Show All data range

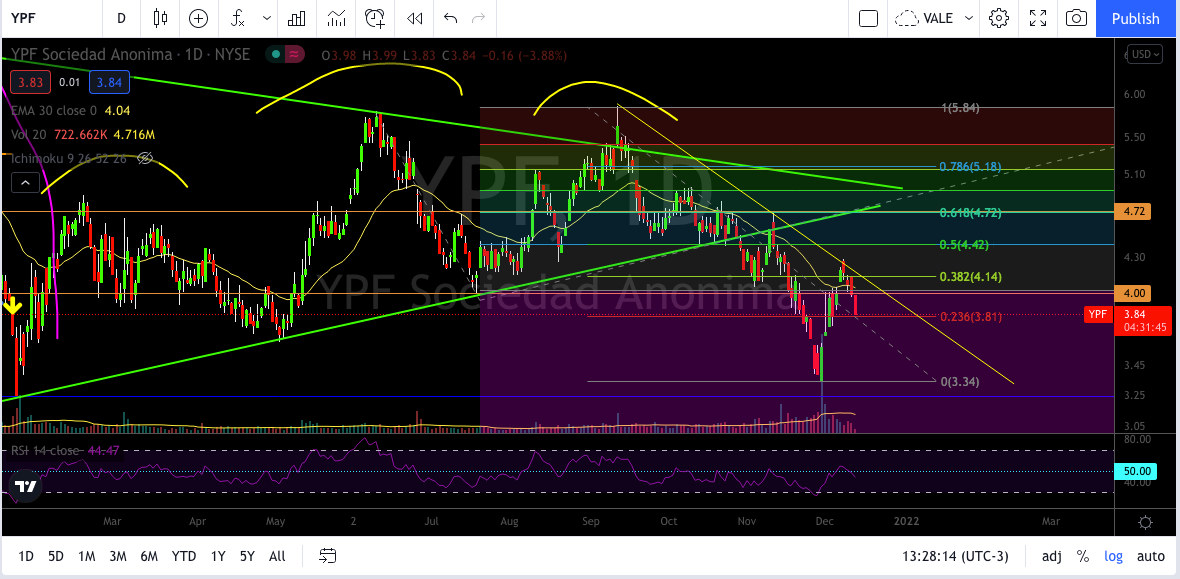pyautogui.click(x=277, y=556)
